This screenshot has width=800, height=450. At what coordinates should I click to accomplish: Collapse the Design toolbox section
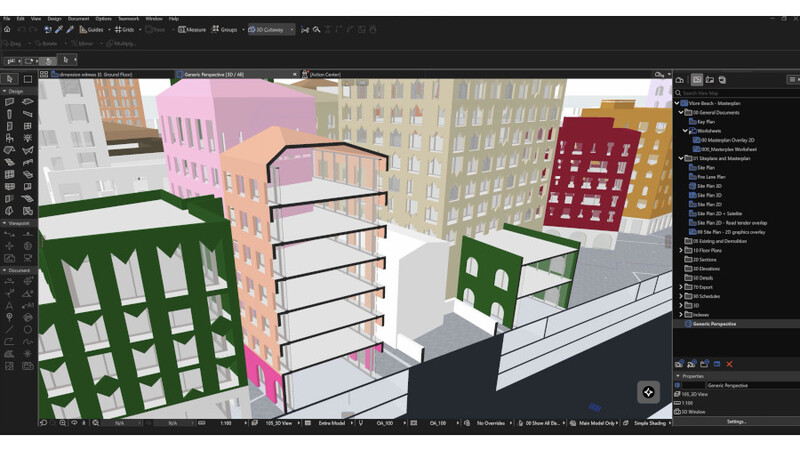point(5,91)
